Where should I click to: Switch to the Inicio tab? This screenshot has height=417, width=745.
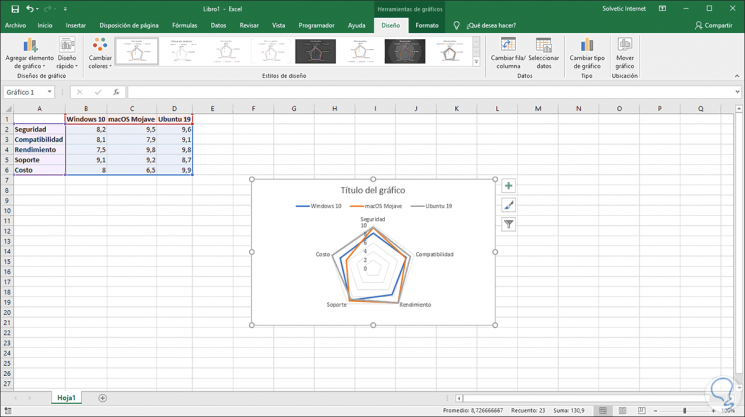click(45, 26)
